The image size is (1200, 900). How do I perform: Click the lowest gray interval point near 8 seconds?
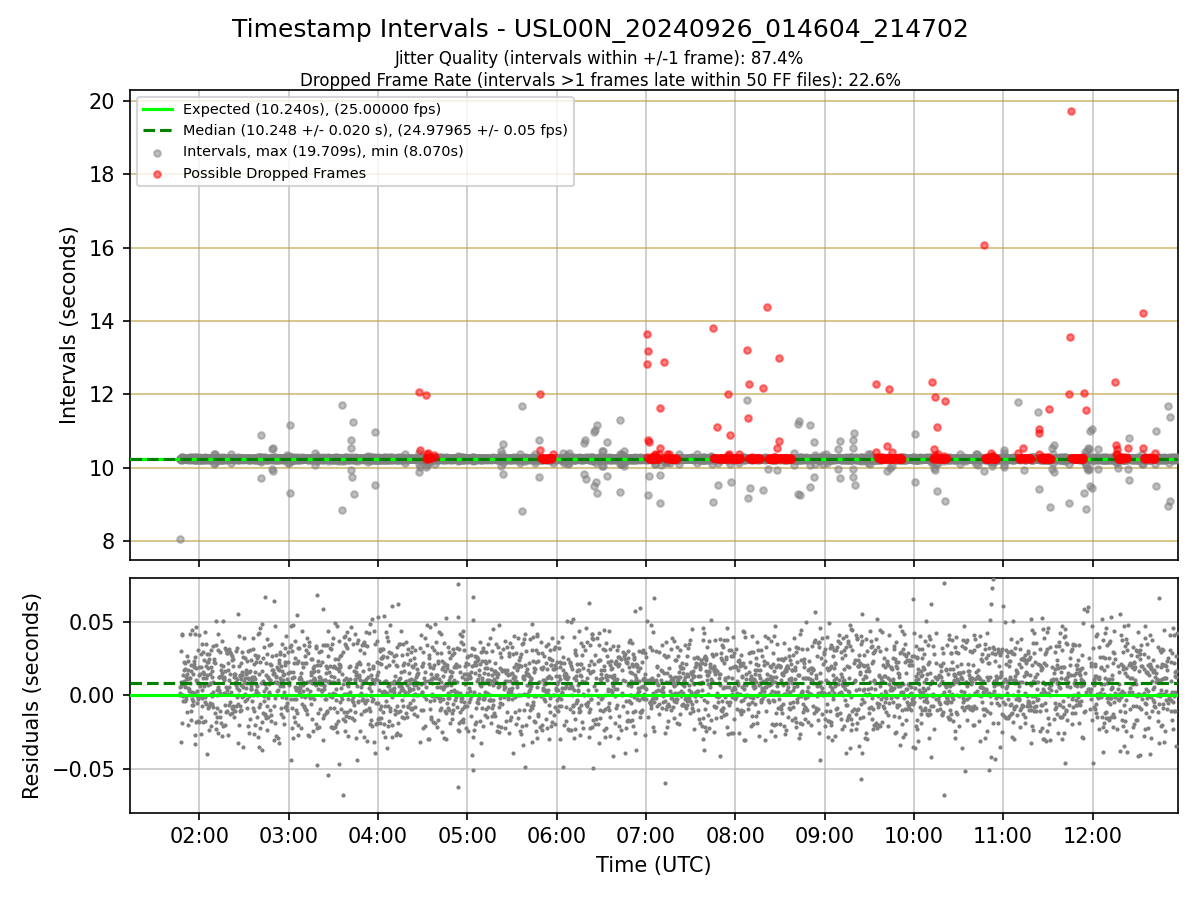coord(180,539)
